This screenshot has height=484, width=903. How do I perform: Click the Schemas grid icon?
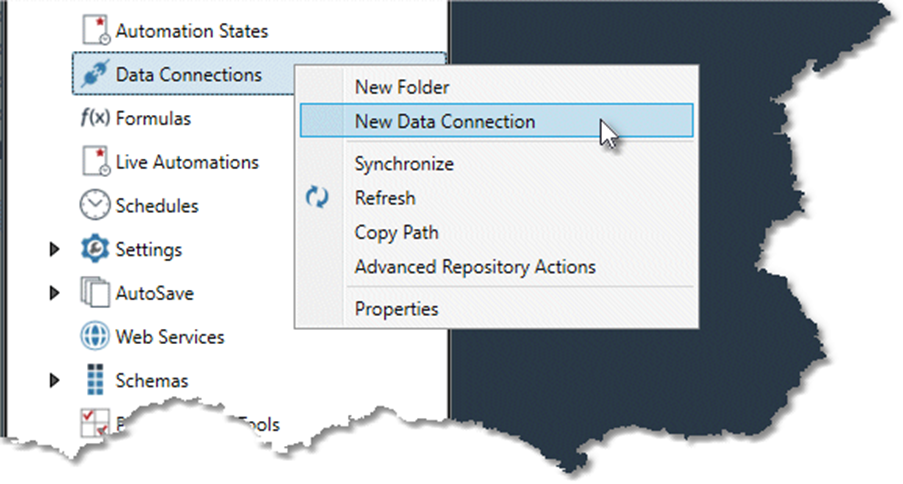tap(94, 381)
